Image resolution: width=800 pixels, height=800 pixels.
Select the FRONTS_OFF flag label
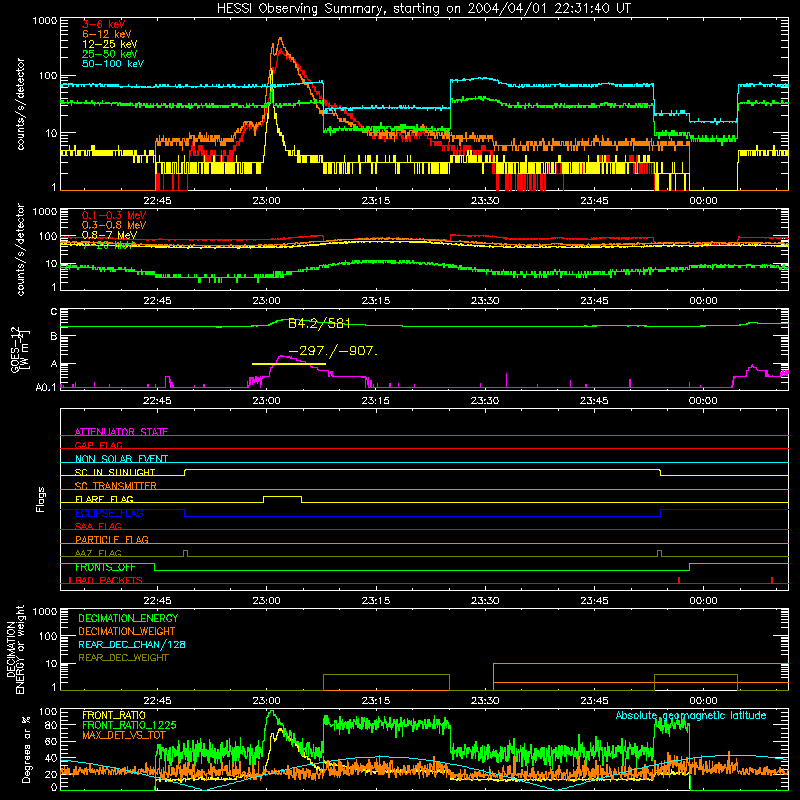coord(105,567)
